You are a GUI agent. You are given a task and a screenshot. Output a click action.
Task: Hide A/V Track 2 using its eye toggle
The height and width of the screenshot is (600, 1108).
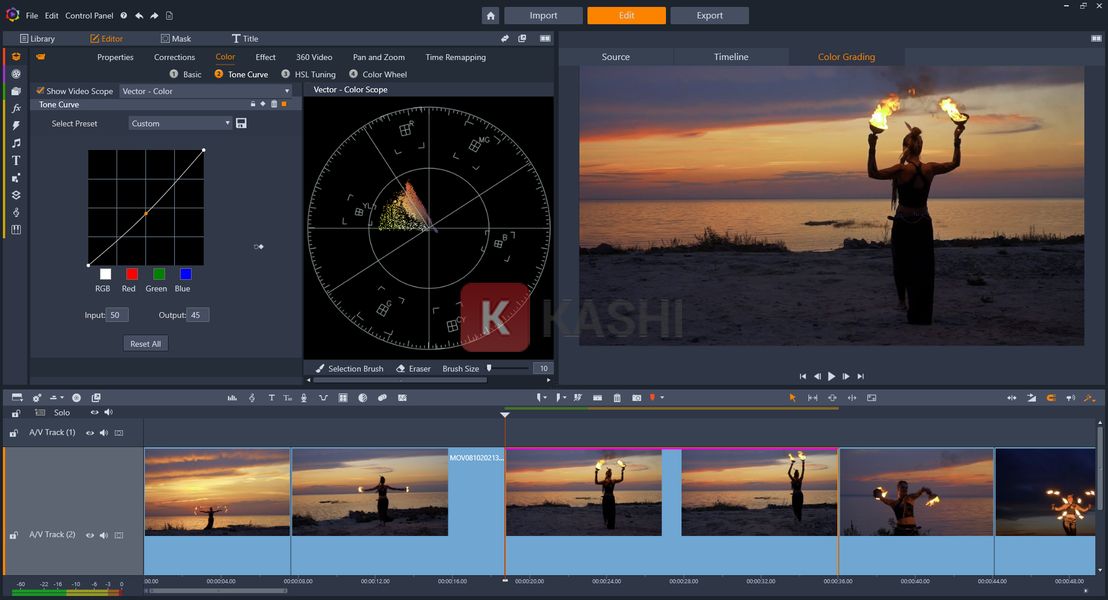click(x=89, y=534)
